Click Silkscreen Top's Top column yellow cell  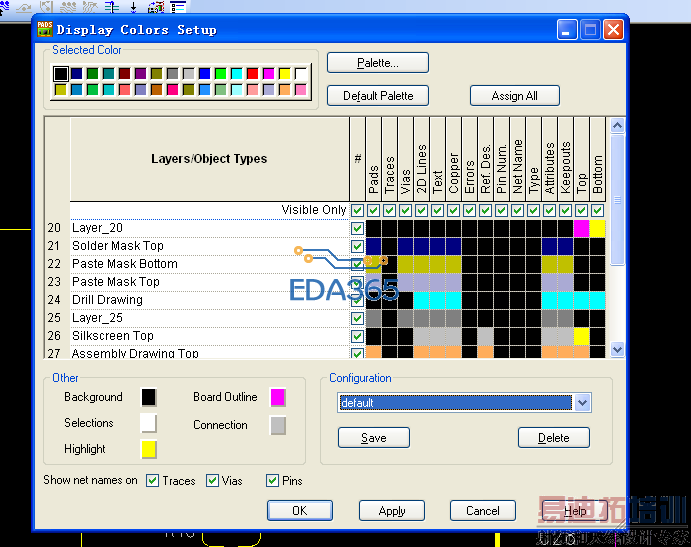click(x=581, y=336)
